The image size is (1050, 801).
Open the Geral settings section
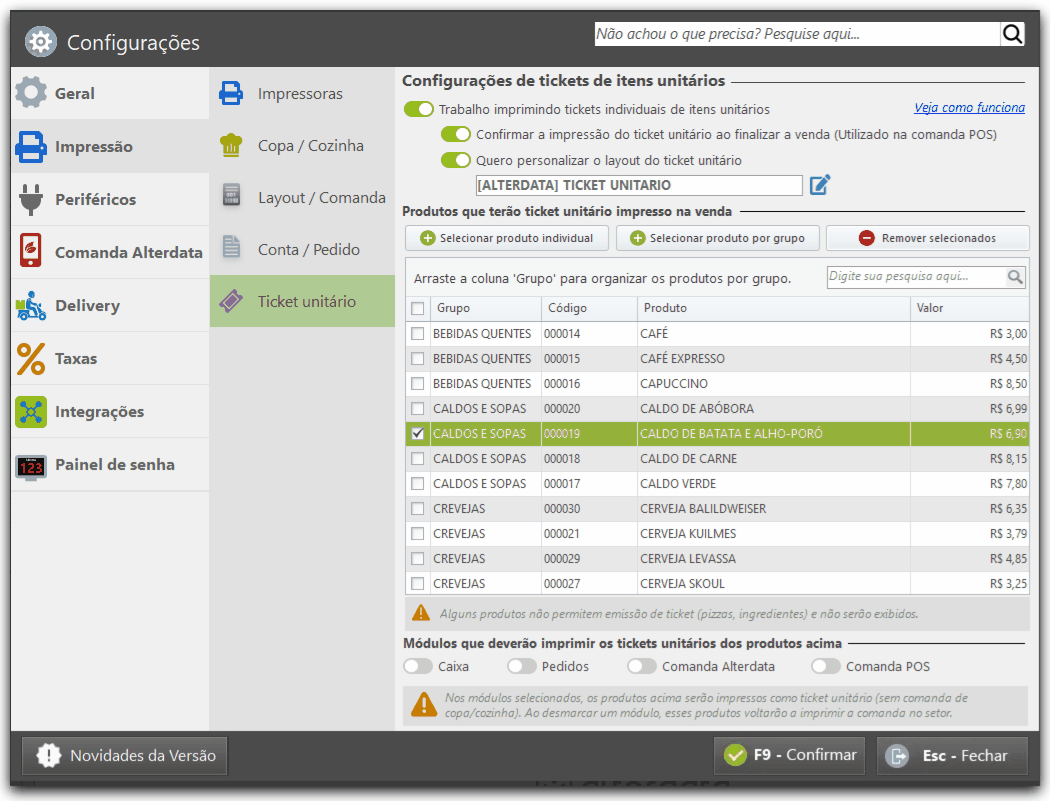(x=110, y=93)
